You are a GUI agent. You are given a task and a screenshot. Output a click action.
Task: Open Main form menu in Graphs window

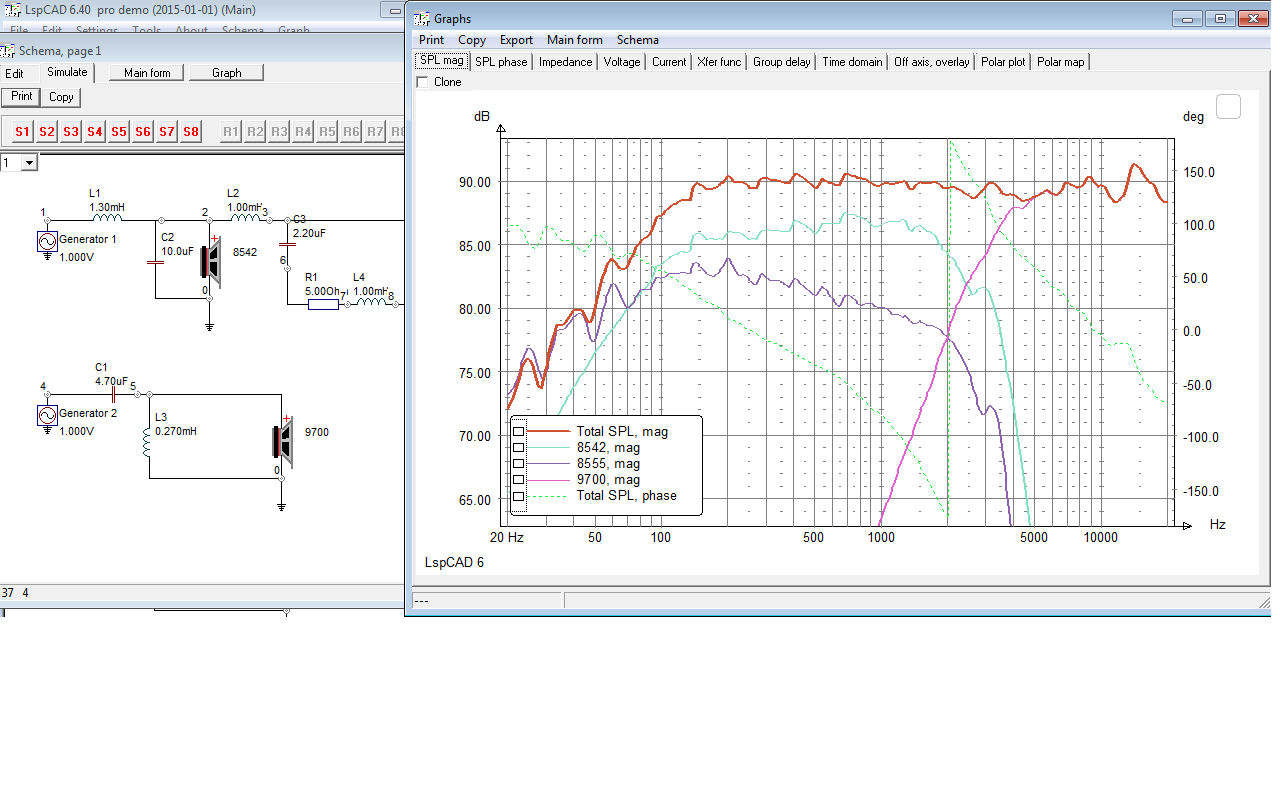click(x=575, y=40)
